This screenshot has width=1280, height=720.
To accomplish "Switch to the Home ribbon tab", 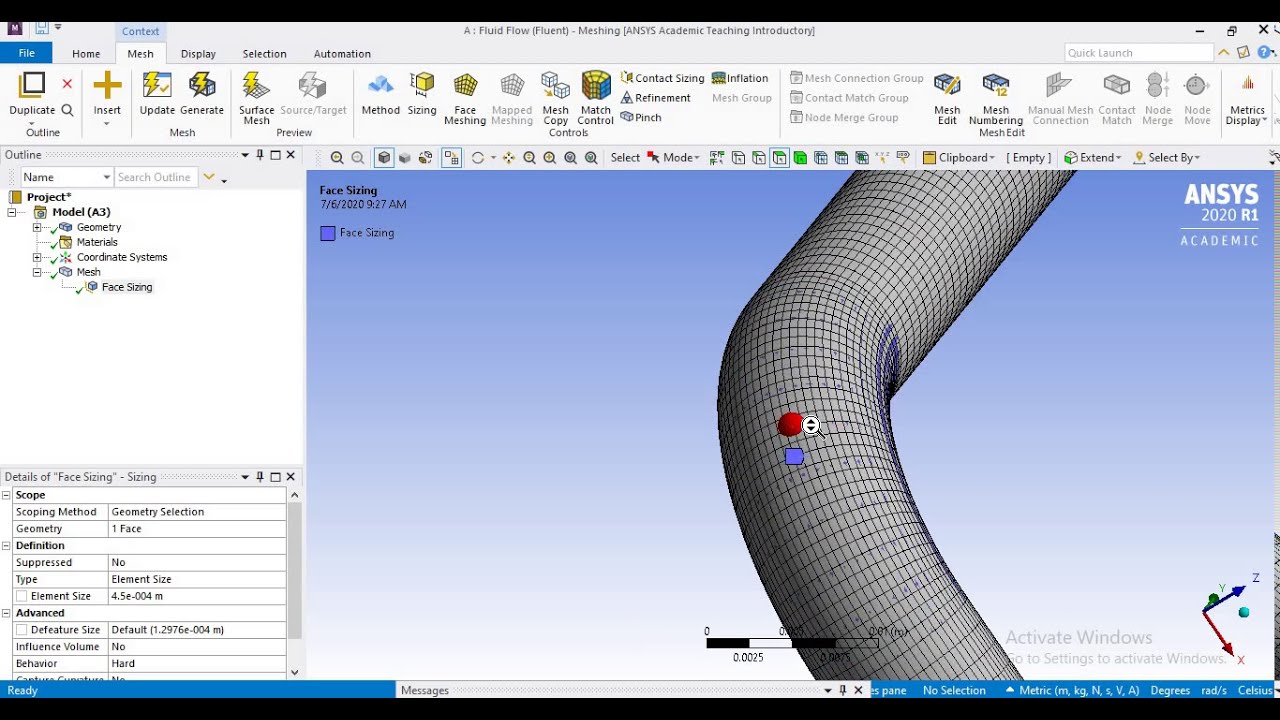I will pyautogui.click(x=86, y=54).
